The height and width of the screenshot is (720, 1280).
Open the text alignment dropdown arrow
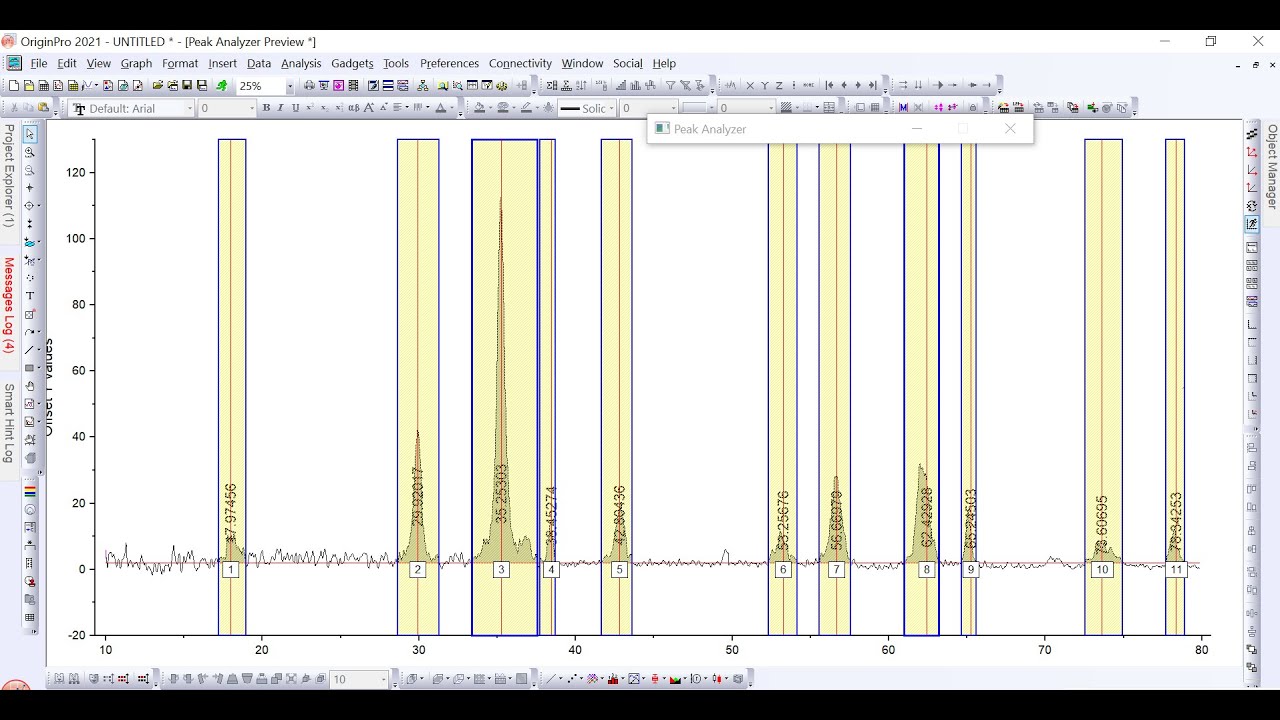pyautogui.click(x=406, y=108)
